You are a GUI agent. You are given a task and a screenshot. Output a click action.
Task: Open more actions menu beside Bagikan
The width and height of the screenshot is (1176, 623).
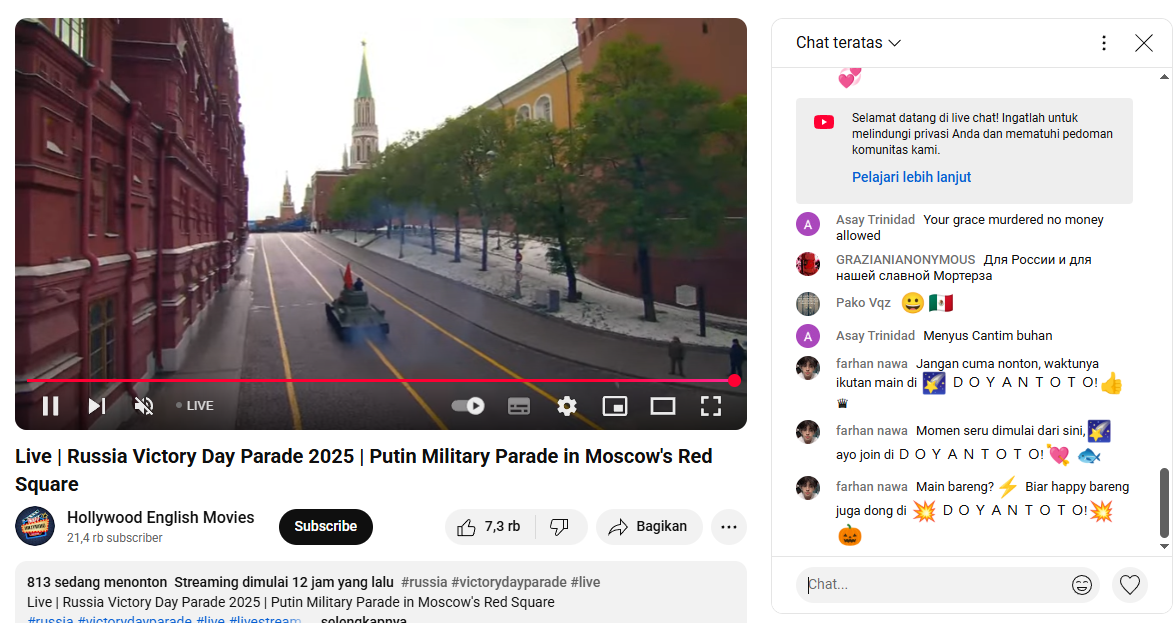point(729,526)
